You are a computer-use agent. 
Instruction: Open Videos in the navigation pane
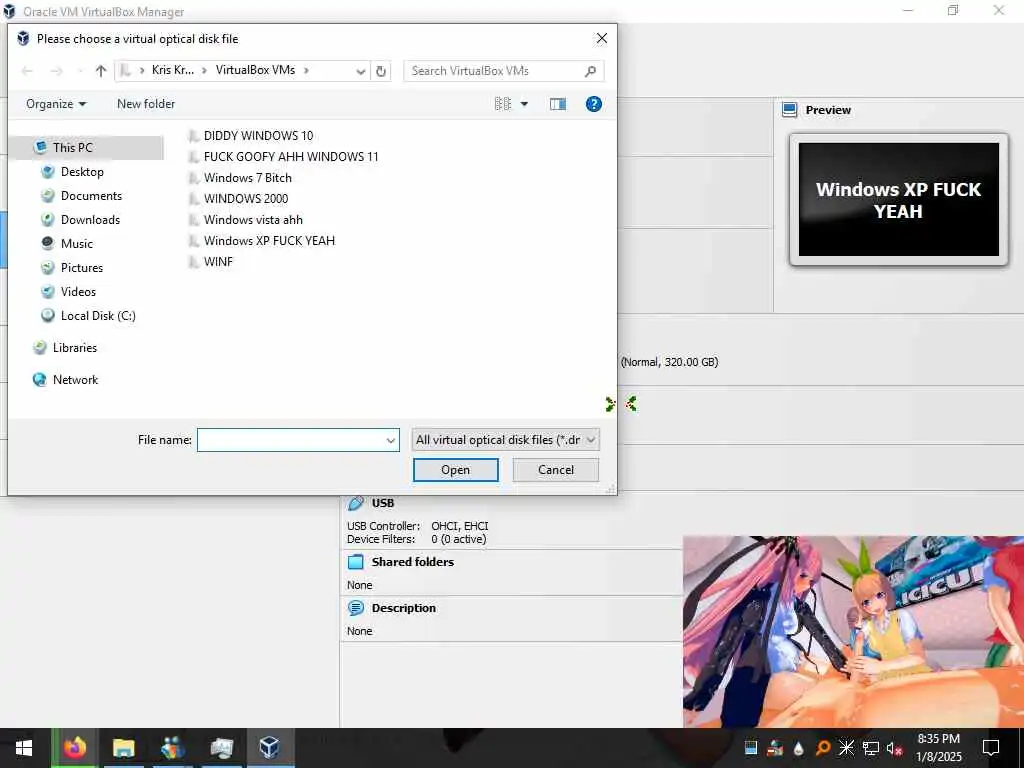tap(78, 292)
